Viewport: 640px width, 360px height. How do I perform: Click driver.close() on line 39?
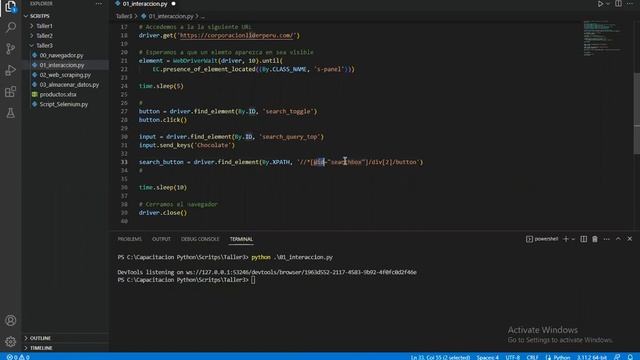(x=162, y=213)
